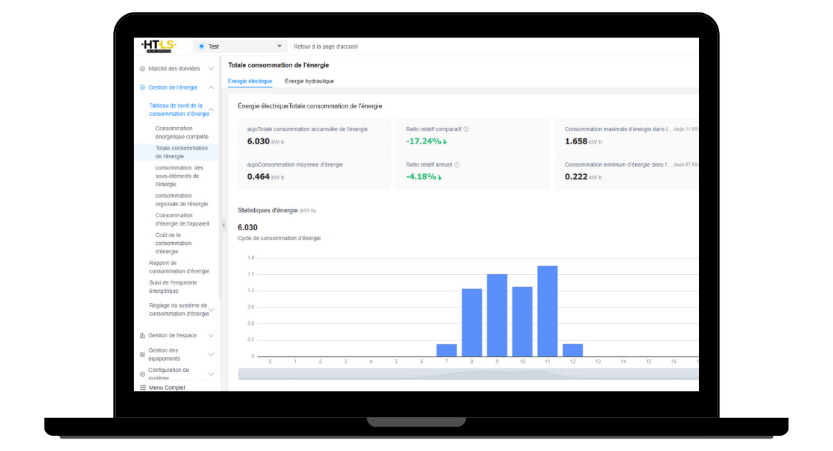The height and width of the screenshot is (451, 833).
Task: Click help icon beside Ratio relatif comparatif
Action: tap(466, 129)
